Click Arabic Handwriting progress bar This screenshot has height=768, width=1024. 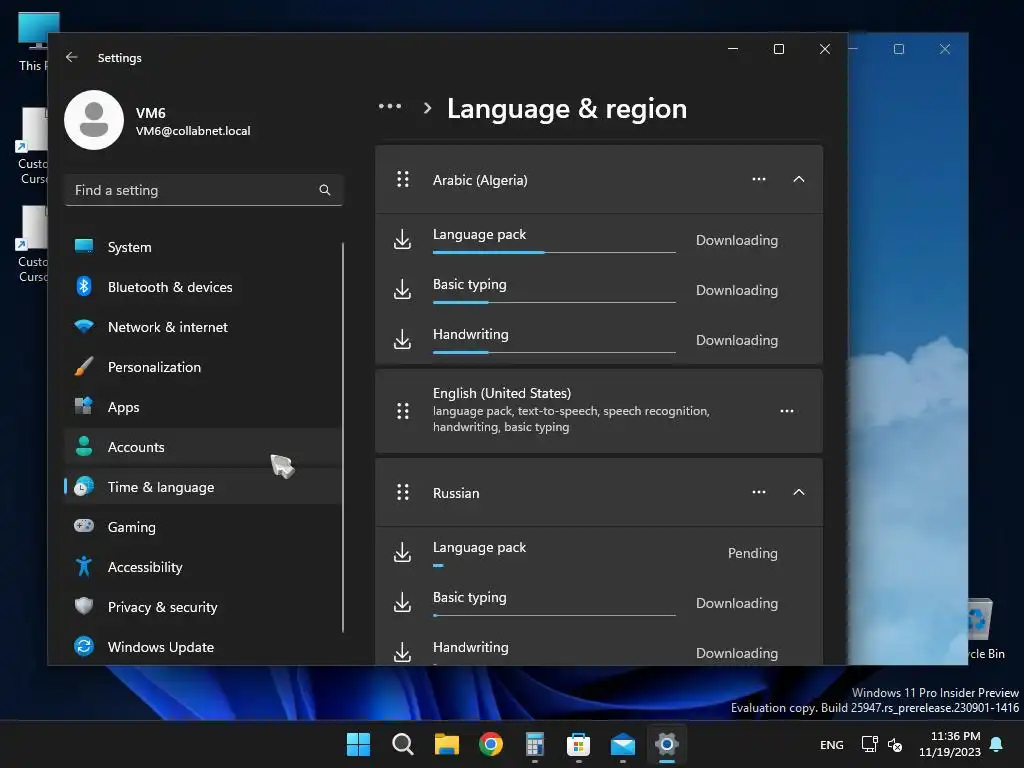point(554,352)
